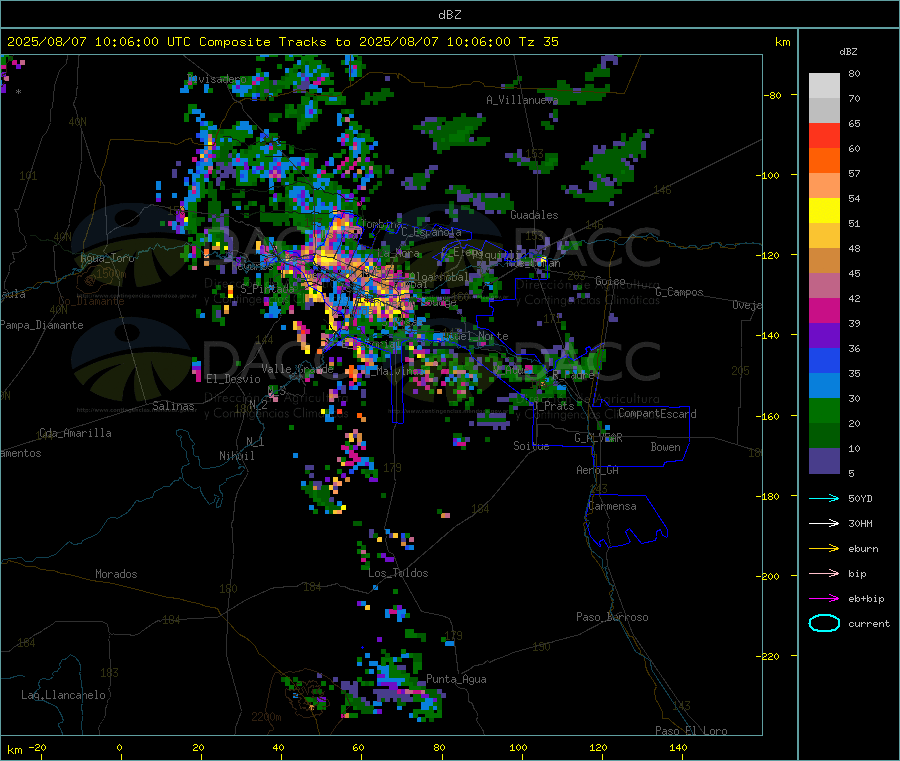Click the -200 tick on vertical axis

tap(770, 576)
